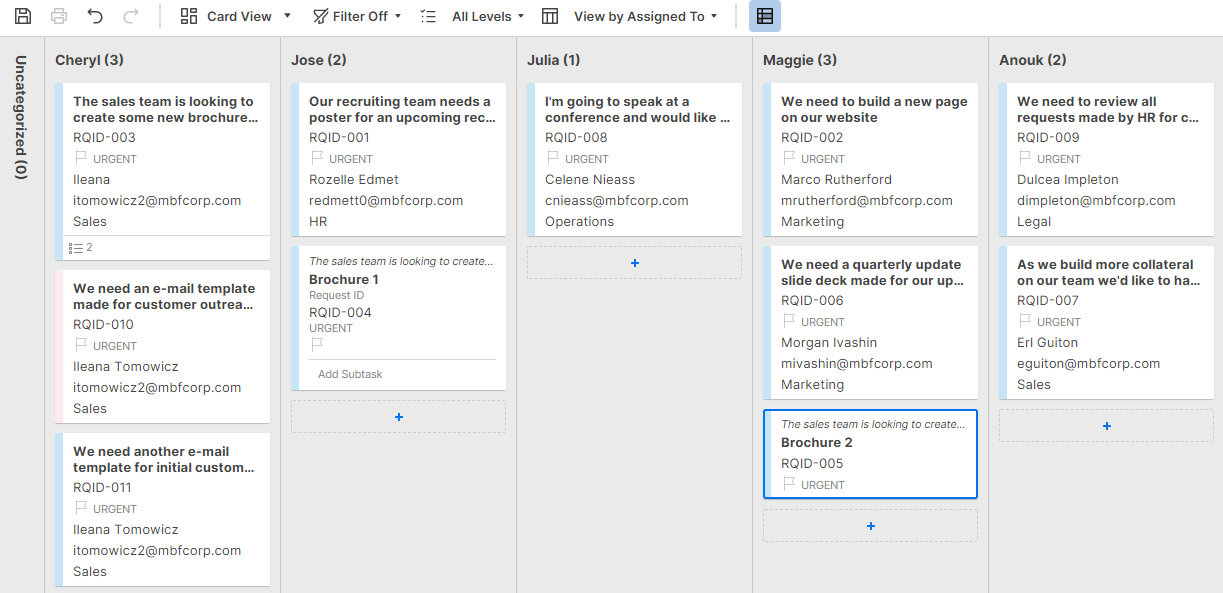This screenshot has height=593, width=1223.
Task: Add a new card in Julia's column
Action: (634, 262)
